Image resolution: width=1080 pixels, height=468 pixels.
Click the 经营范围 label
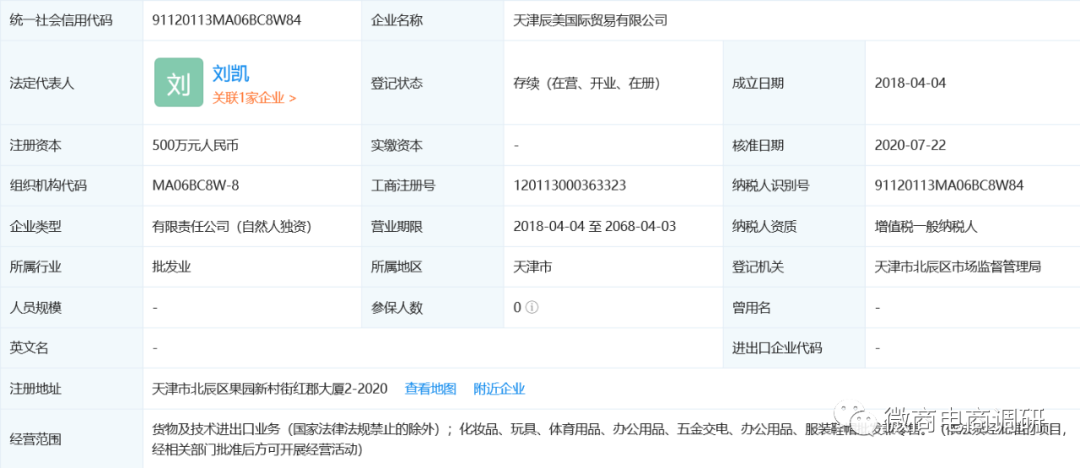click(35, 439)
